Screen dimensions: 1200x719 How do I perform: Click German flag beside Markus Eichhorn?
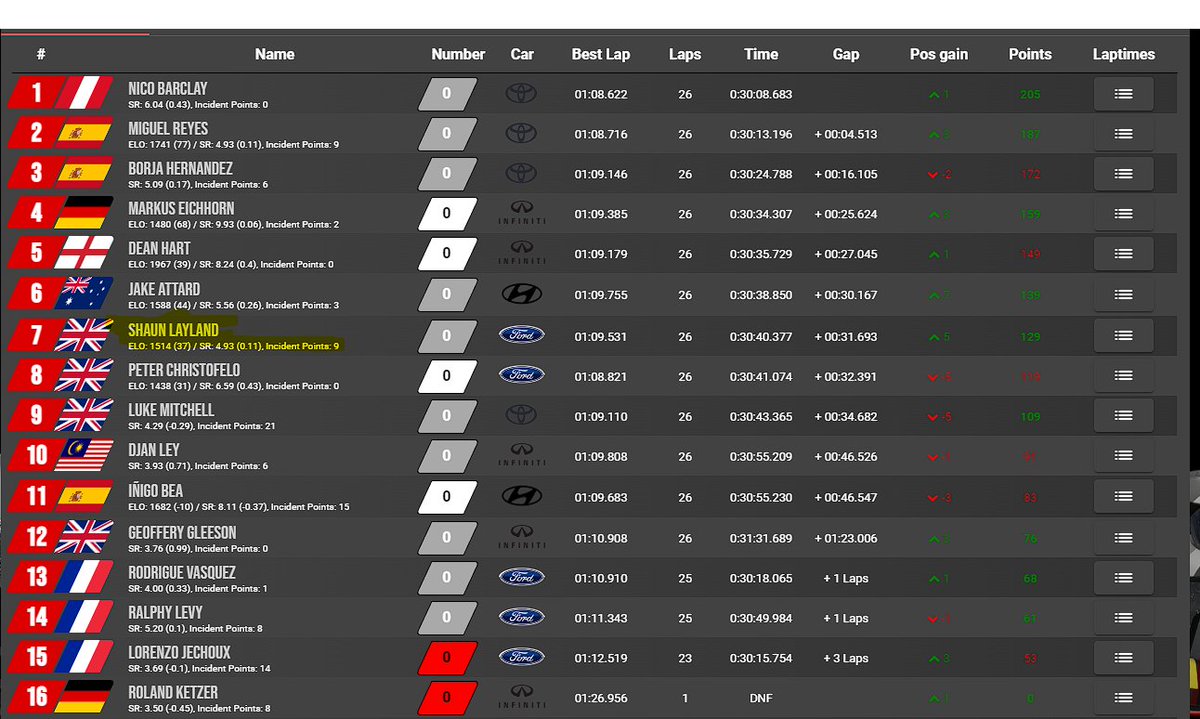point(84,214)
